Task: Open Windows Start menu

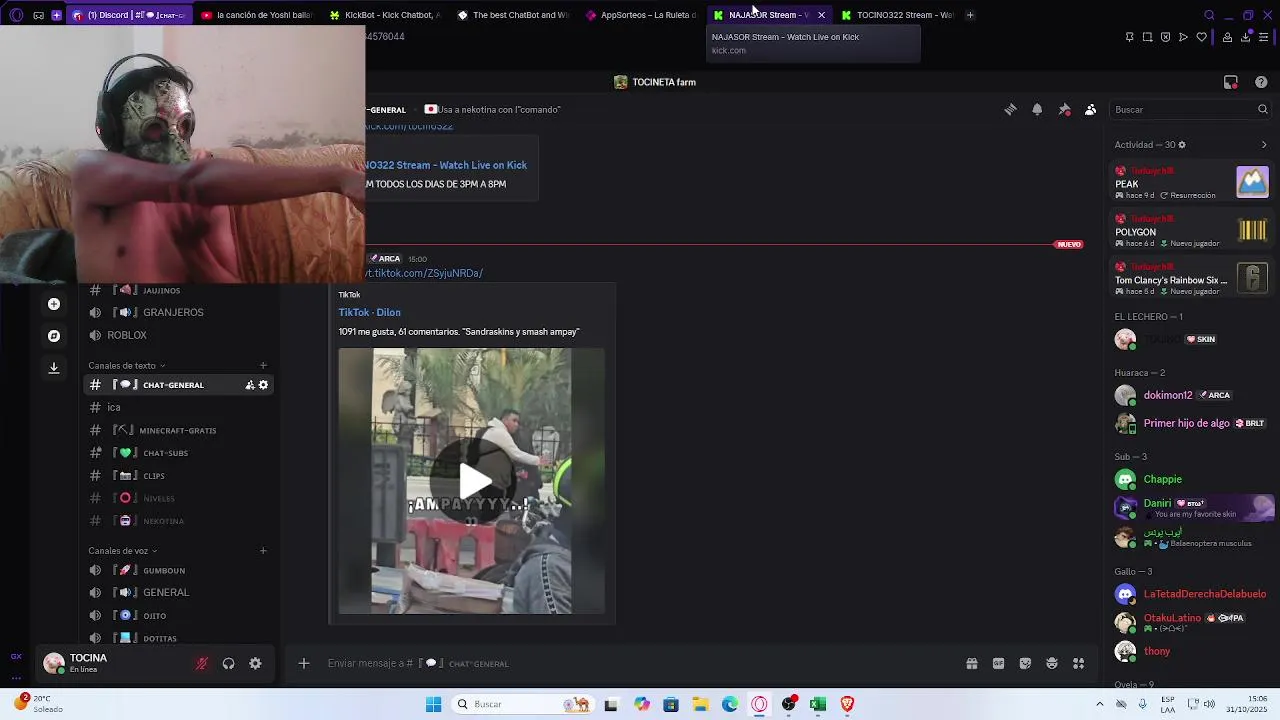Action: click(x=433, y=704)
